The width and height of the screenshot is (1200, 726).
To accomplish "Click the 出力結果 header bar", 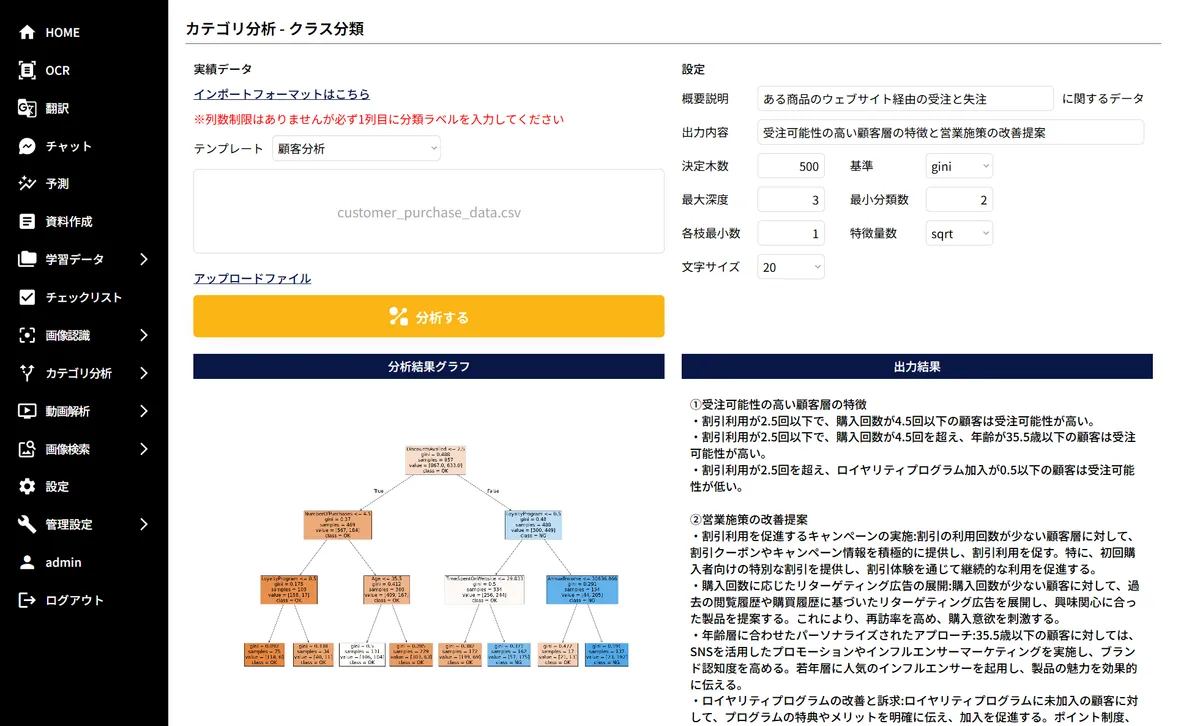I will pos(917,367).
